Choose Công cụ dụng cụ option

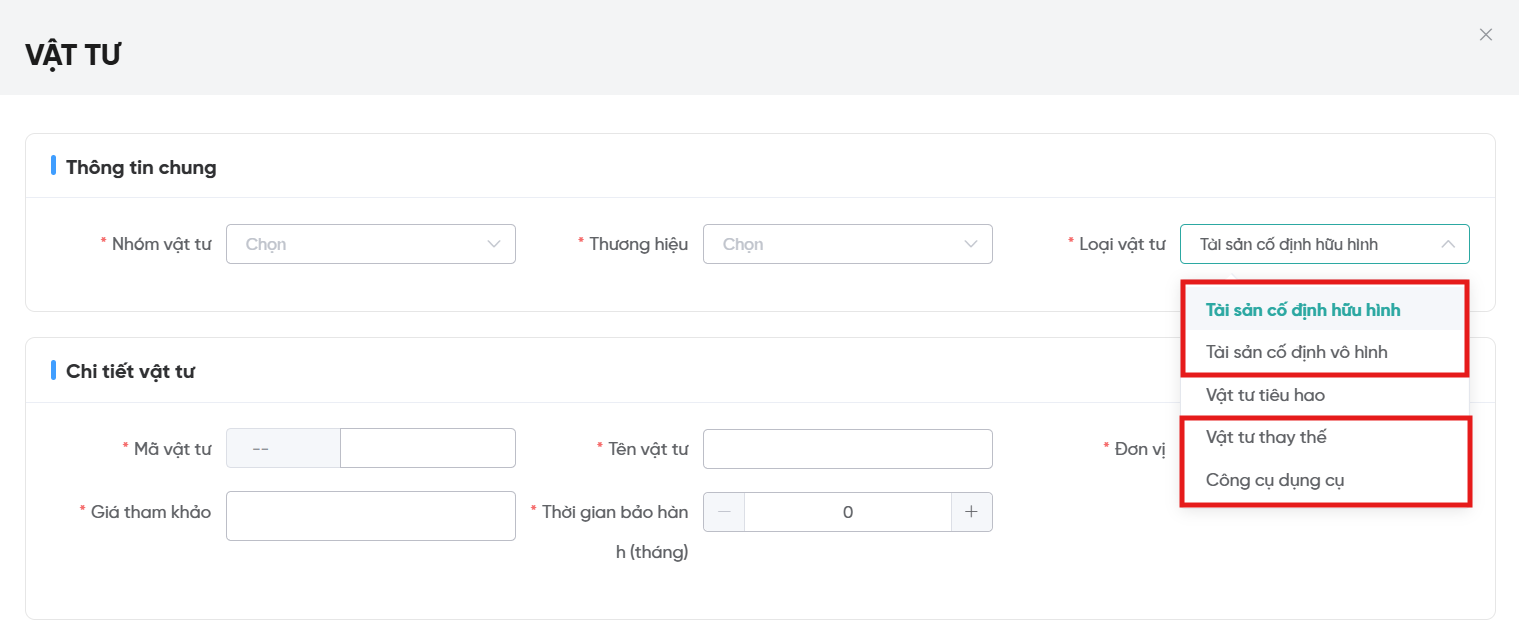pyautogui.click(x=1275, y=480)
